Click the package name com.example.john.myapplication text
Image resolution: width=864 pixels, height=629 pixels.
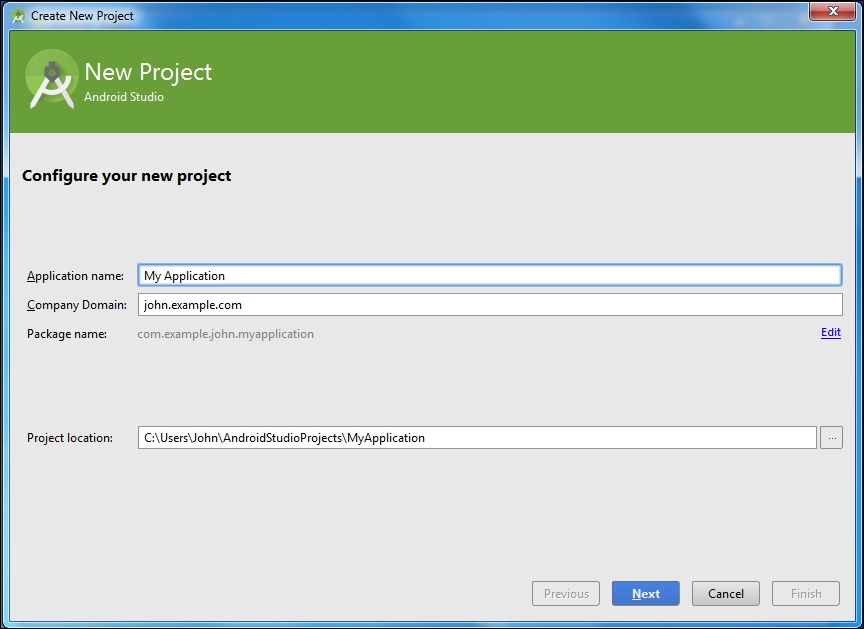point(225,334)
